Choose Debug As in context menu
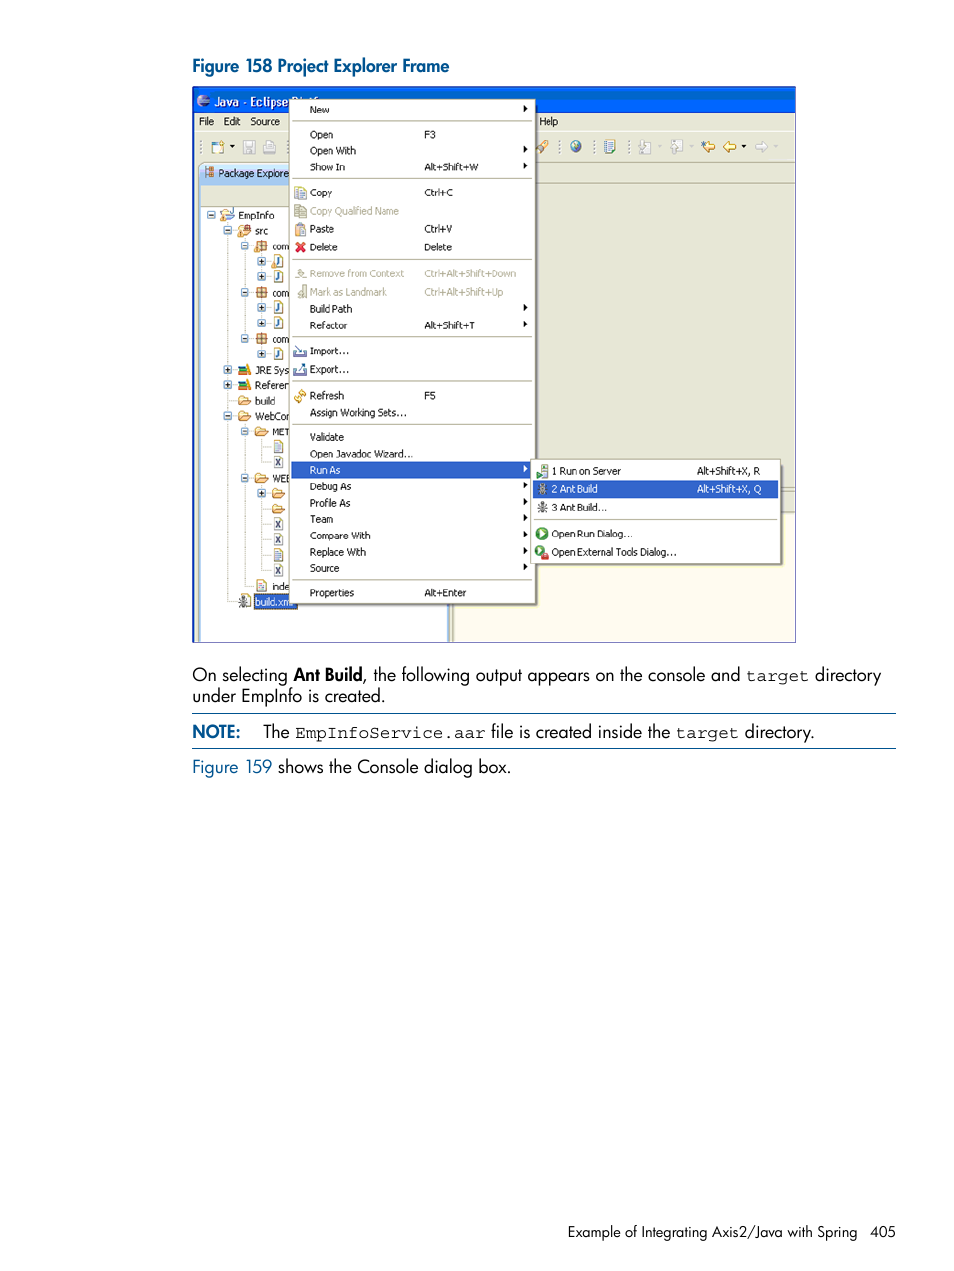This screenshot has height=1271, width=954. point(412,487)
